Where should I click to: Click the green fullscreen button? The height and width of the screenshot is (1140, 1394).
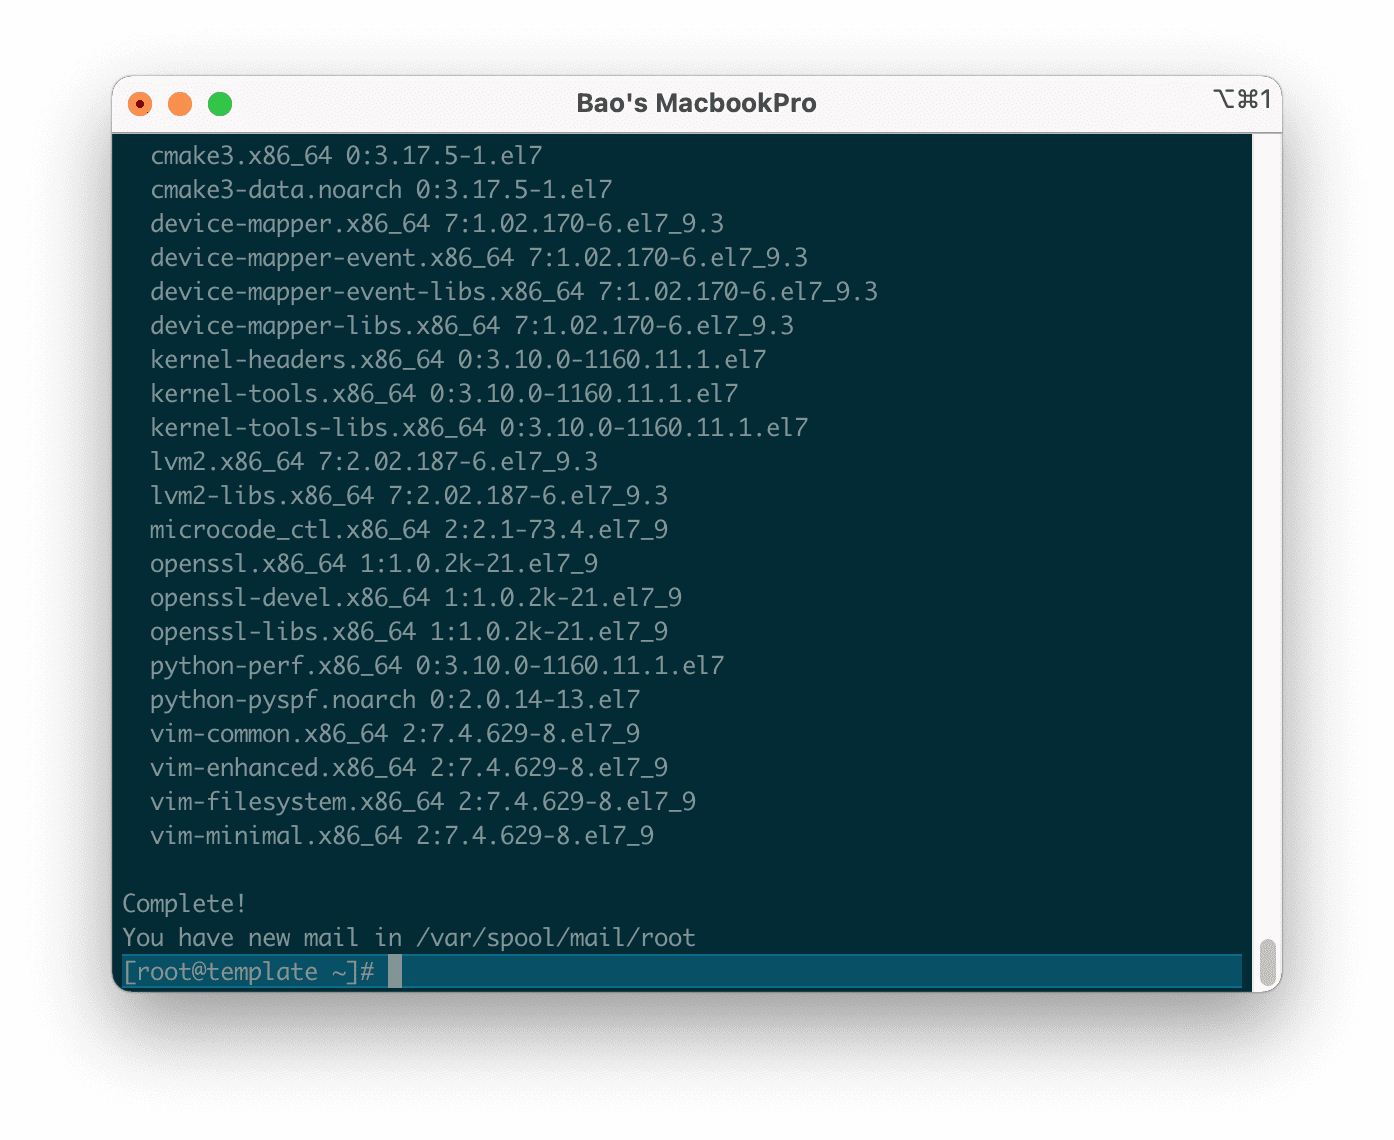pos(220,103)
